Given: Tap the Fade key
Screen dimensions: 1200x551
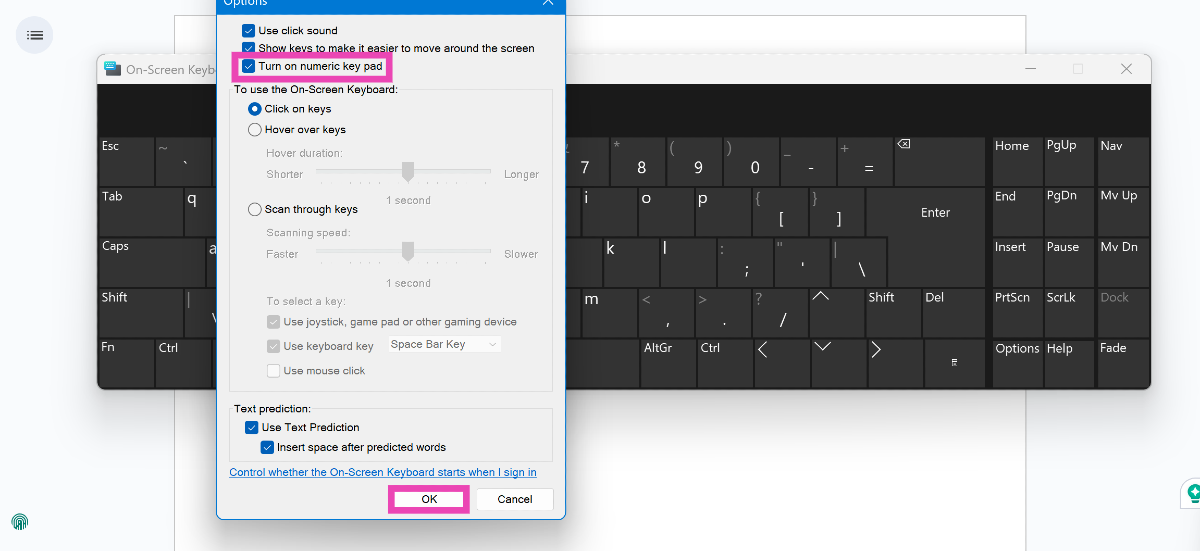Looking at the screenshot, I should (1122, 363).
